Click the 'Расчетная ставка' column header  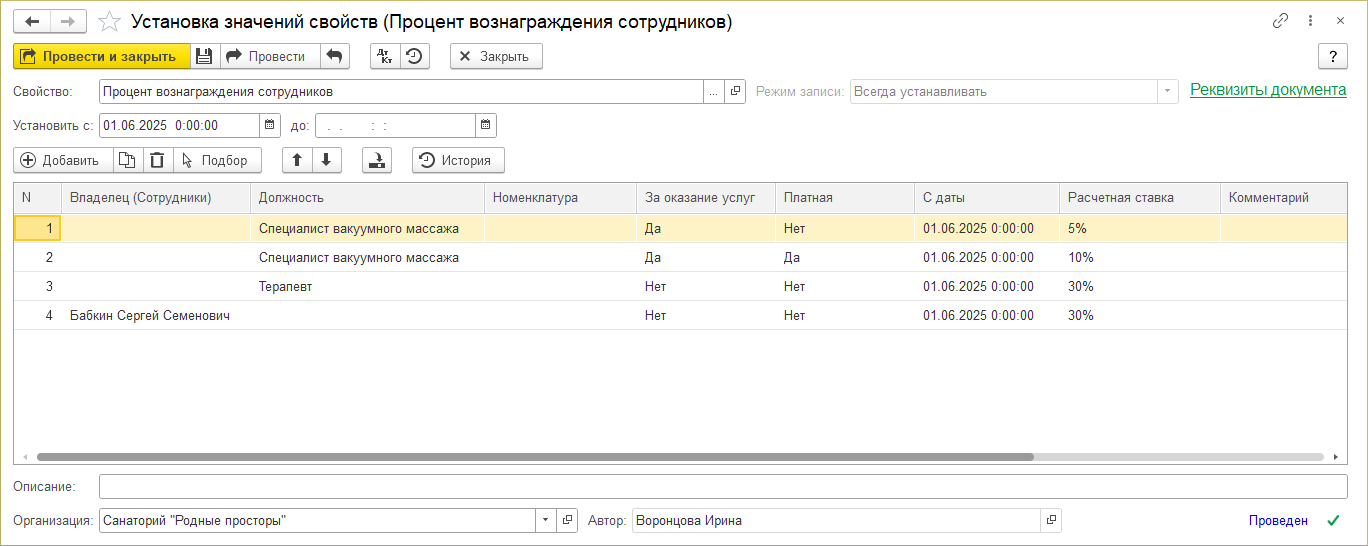(1120, 198)
